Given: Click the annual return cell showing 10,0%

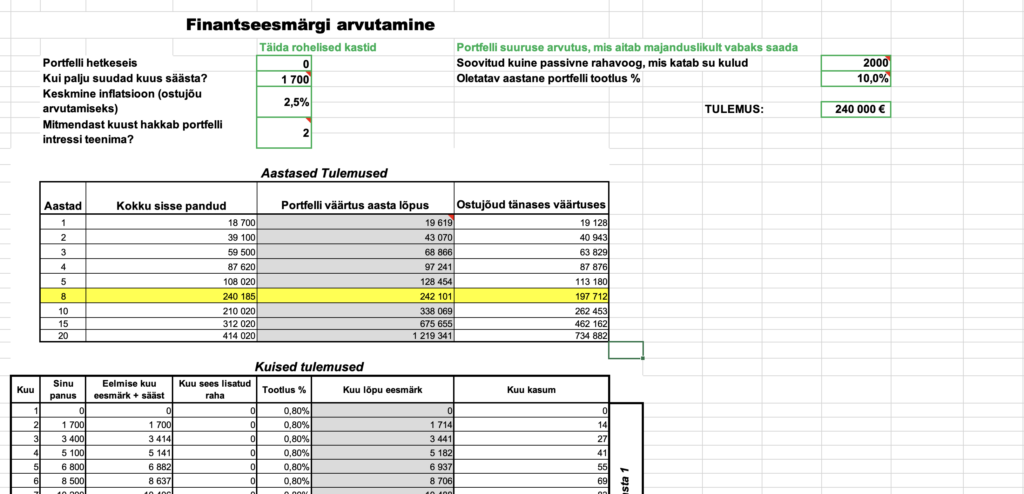Looking at the screenshot, I should point(855,79).
